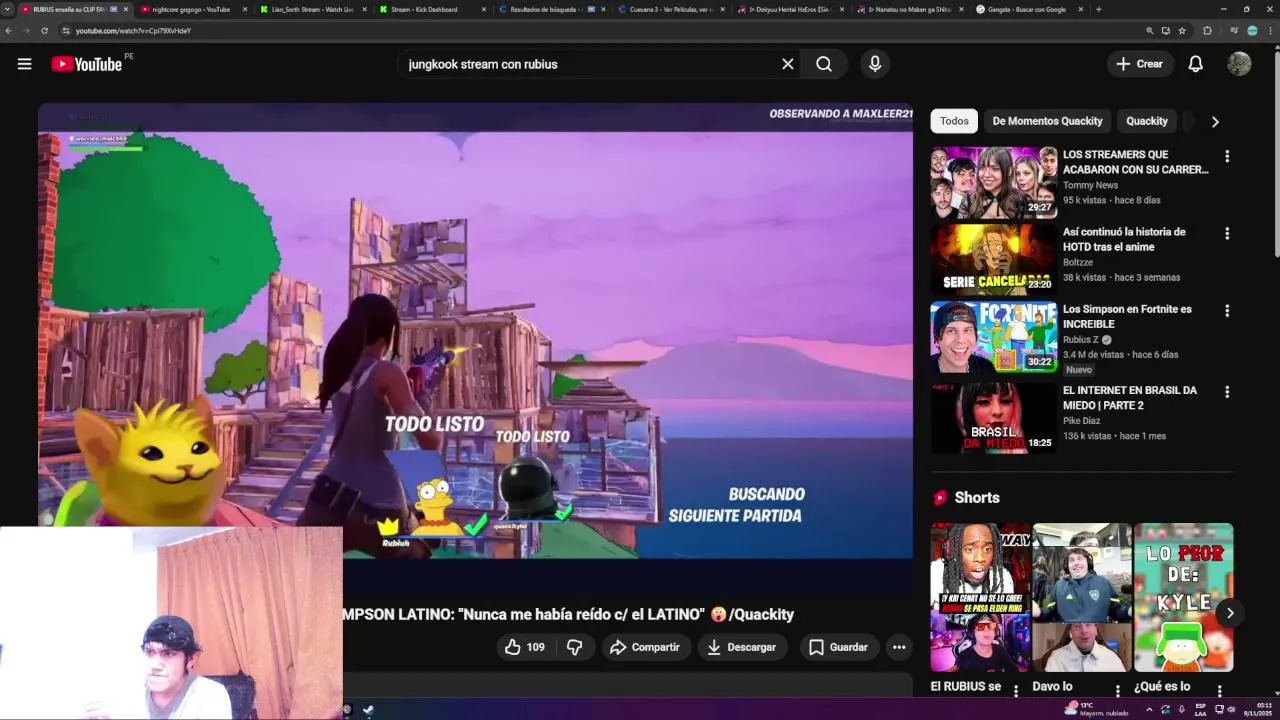Show more filter chips with right arrow
Viewport: 1280px width, 720px height.
(1215, 121)
